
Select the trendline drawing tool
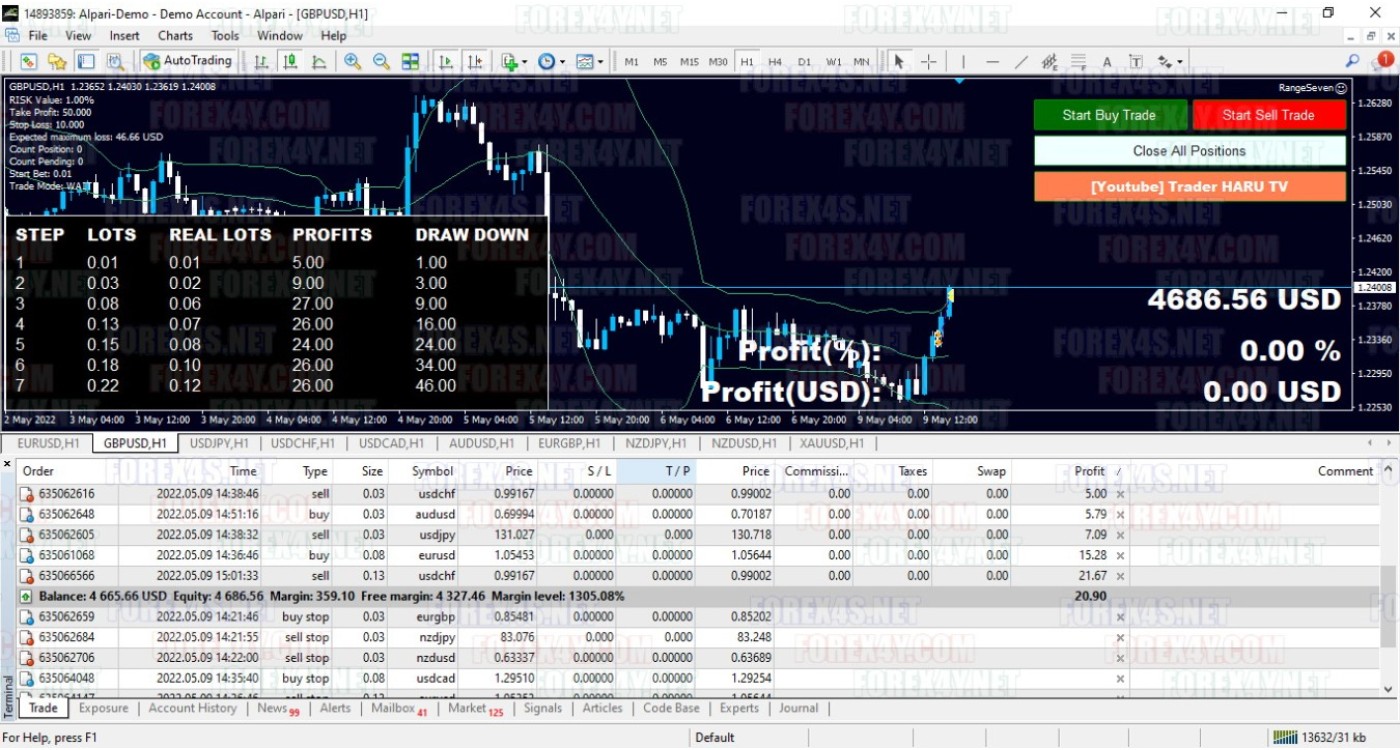[1021, 62]
